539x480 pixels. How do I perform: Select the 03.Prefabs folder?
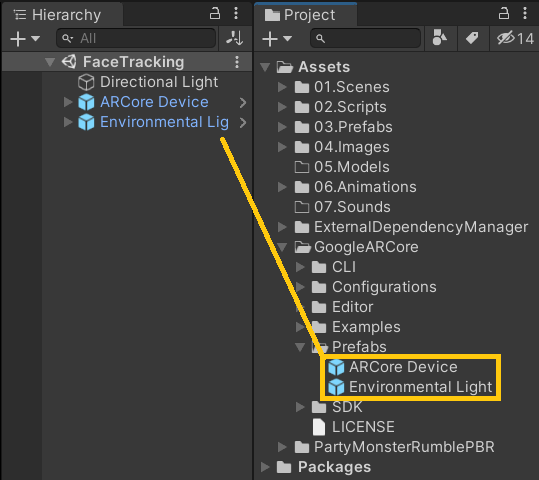click(x=353, y=127)
